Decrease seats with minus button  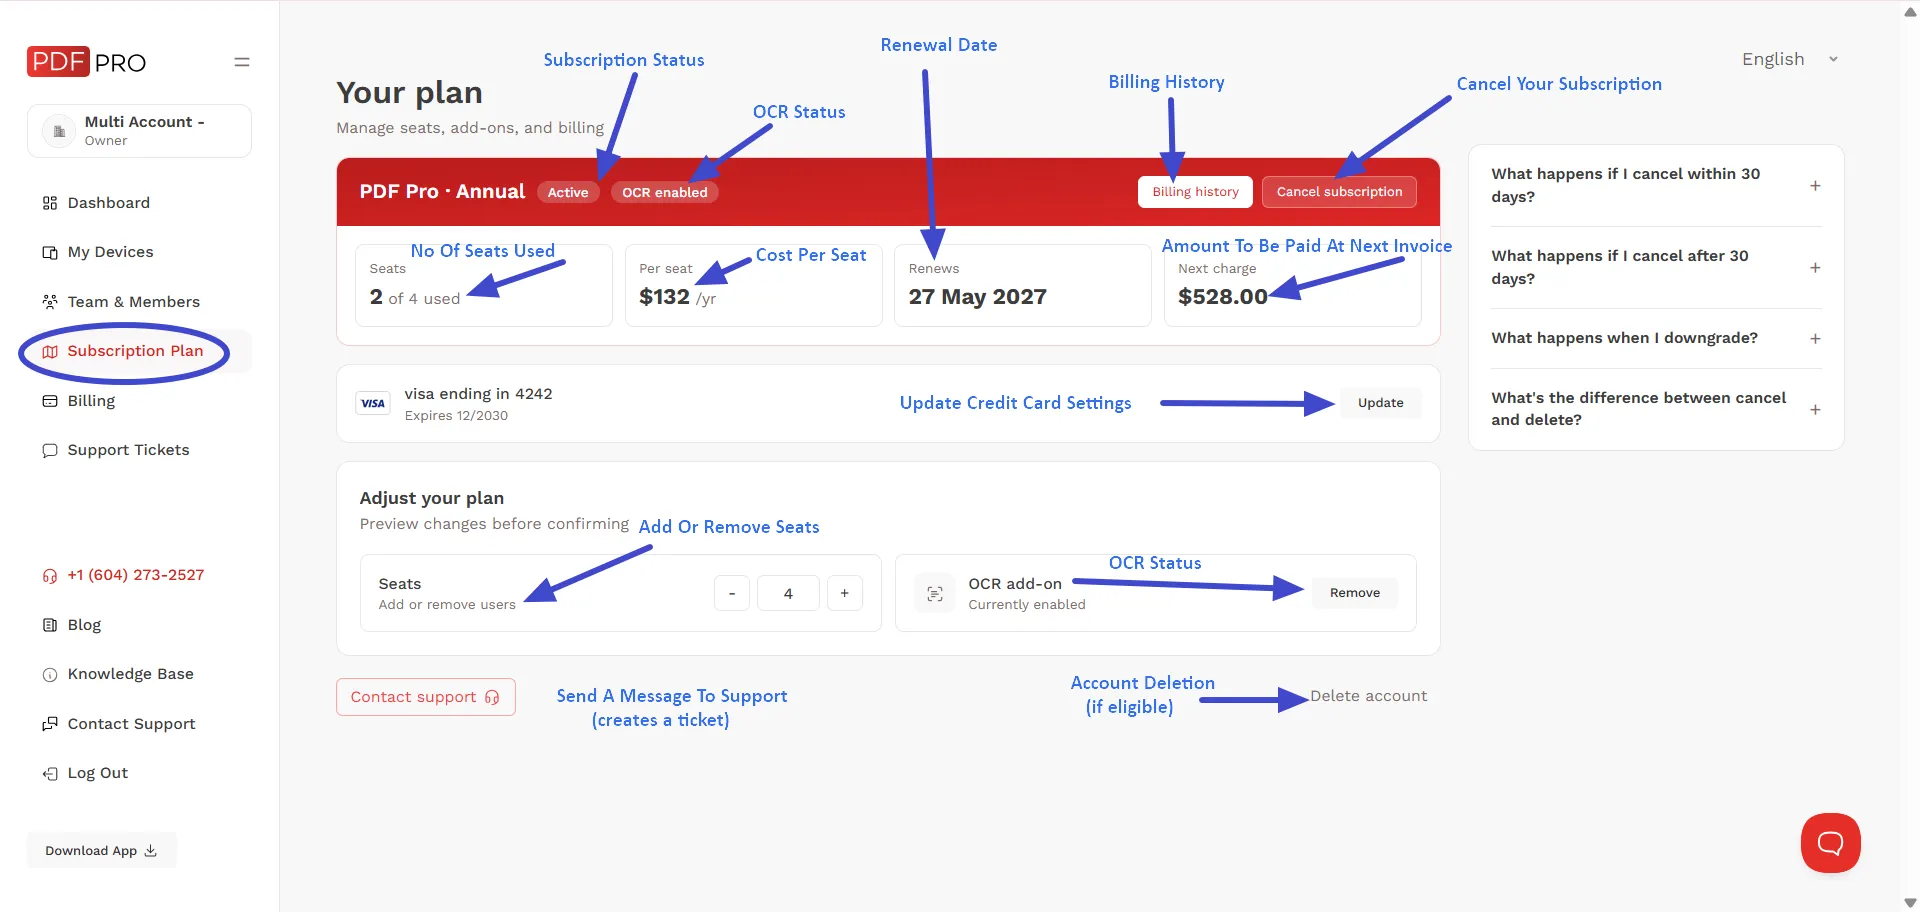pyautogui.click(x=732, y=594)
